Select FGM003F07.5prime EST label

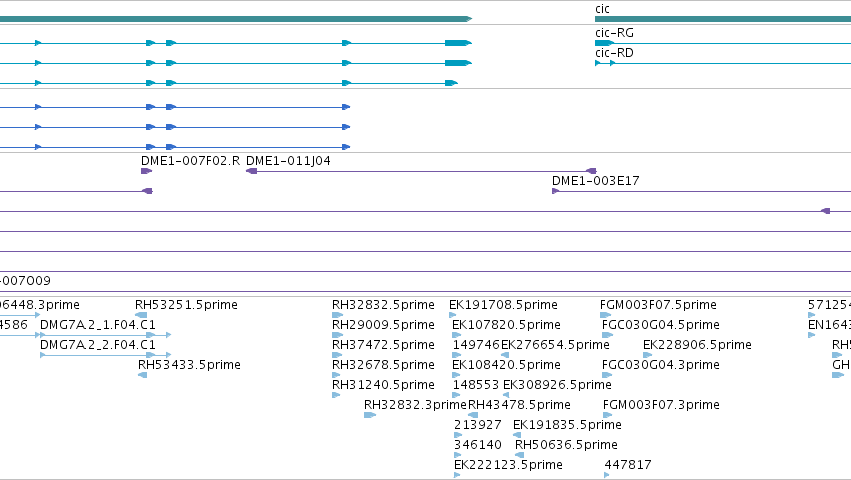click(658, 305)
